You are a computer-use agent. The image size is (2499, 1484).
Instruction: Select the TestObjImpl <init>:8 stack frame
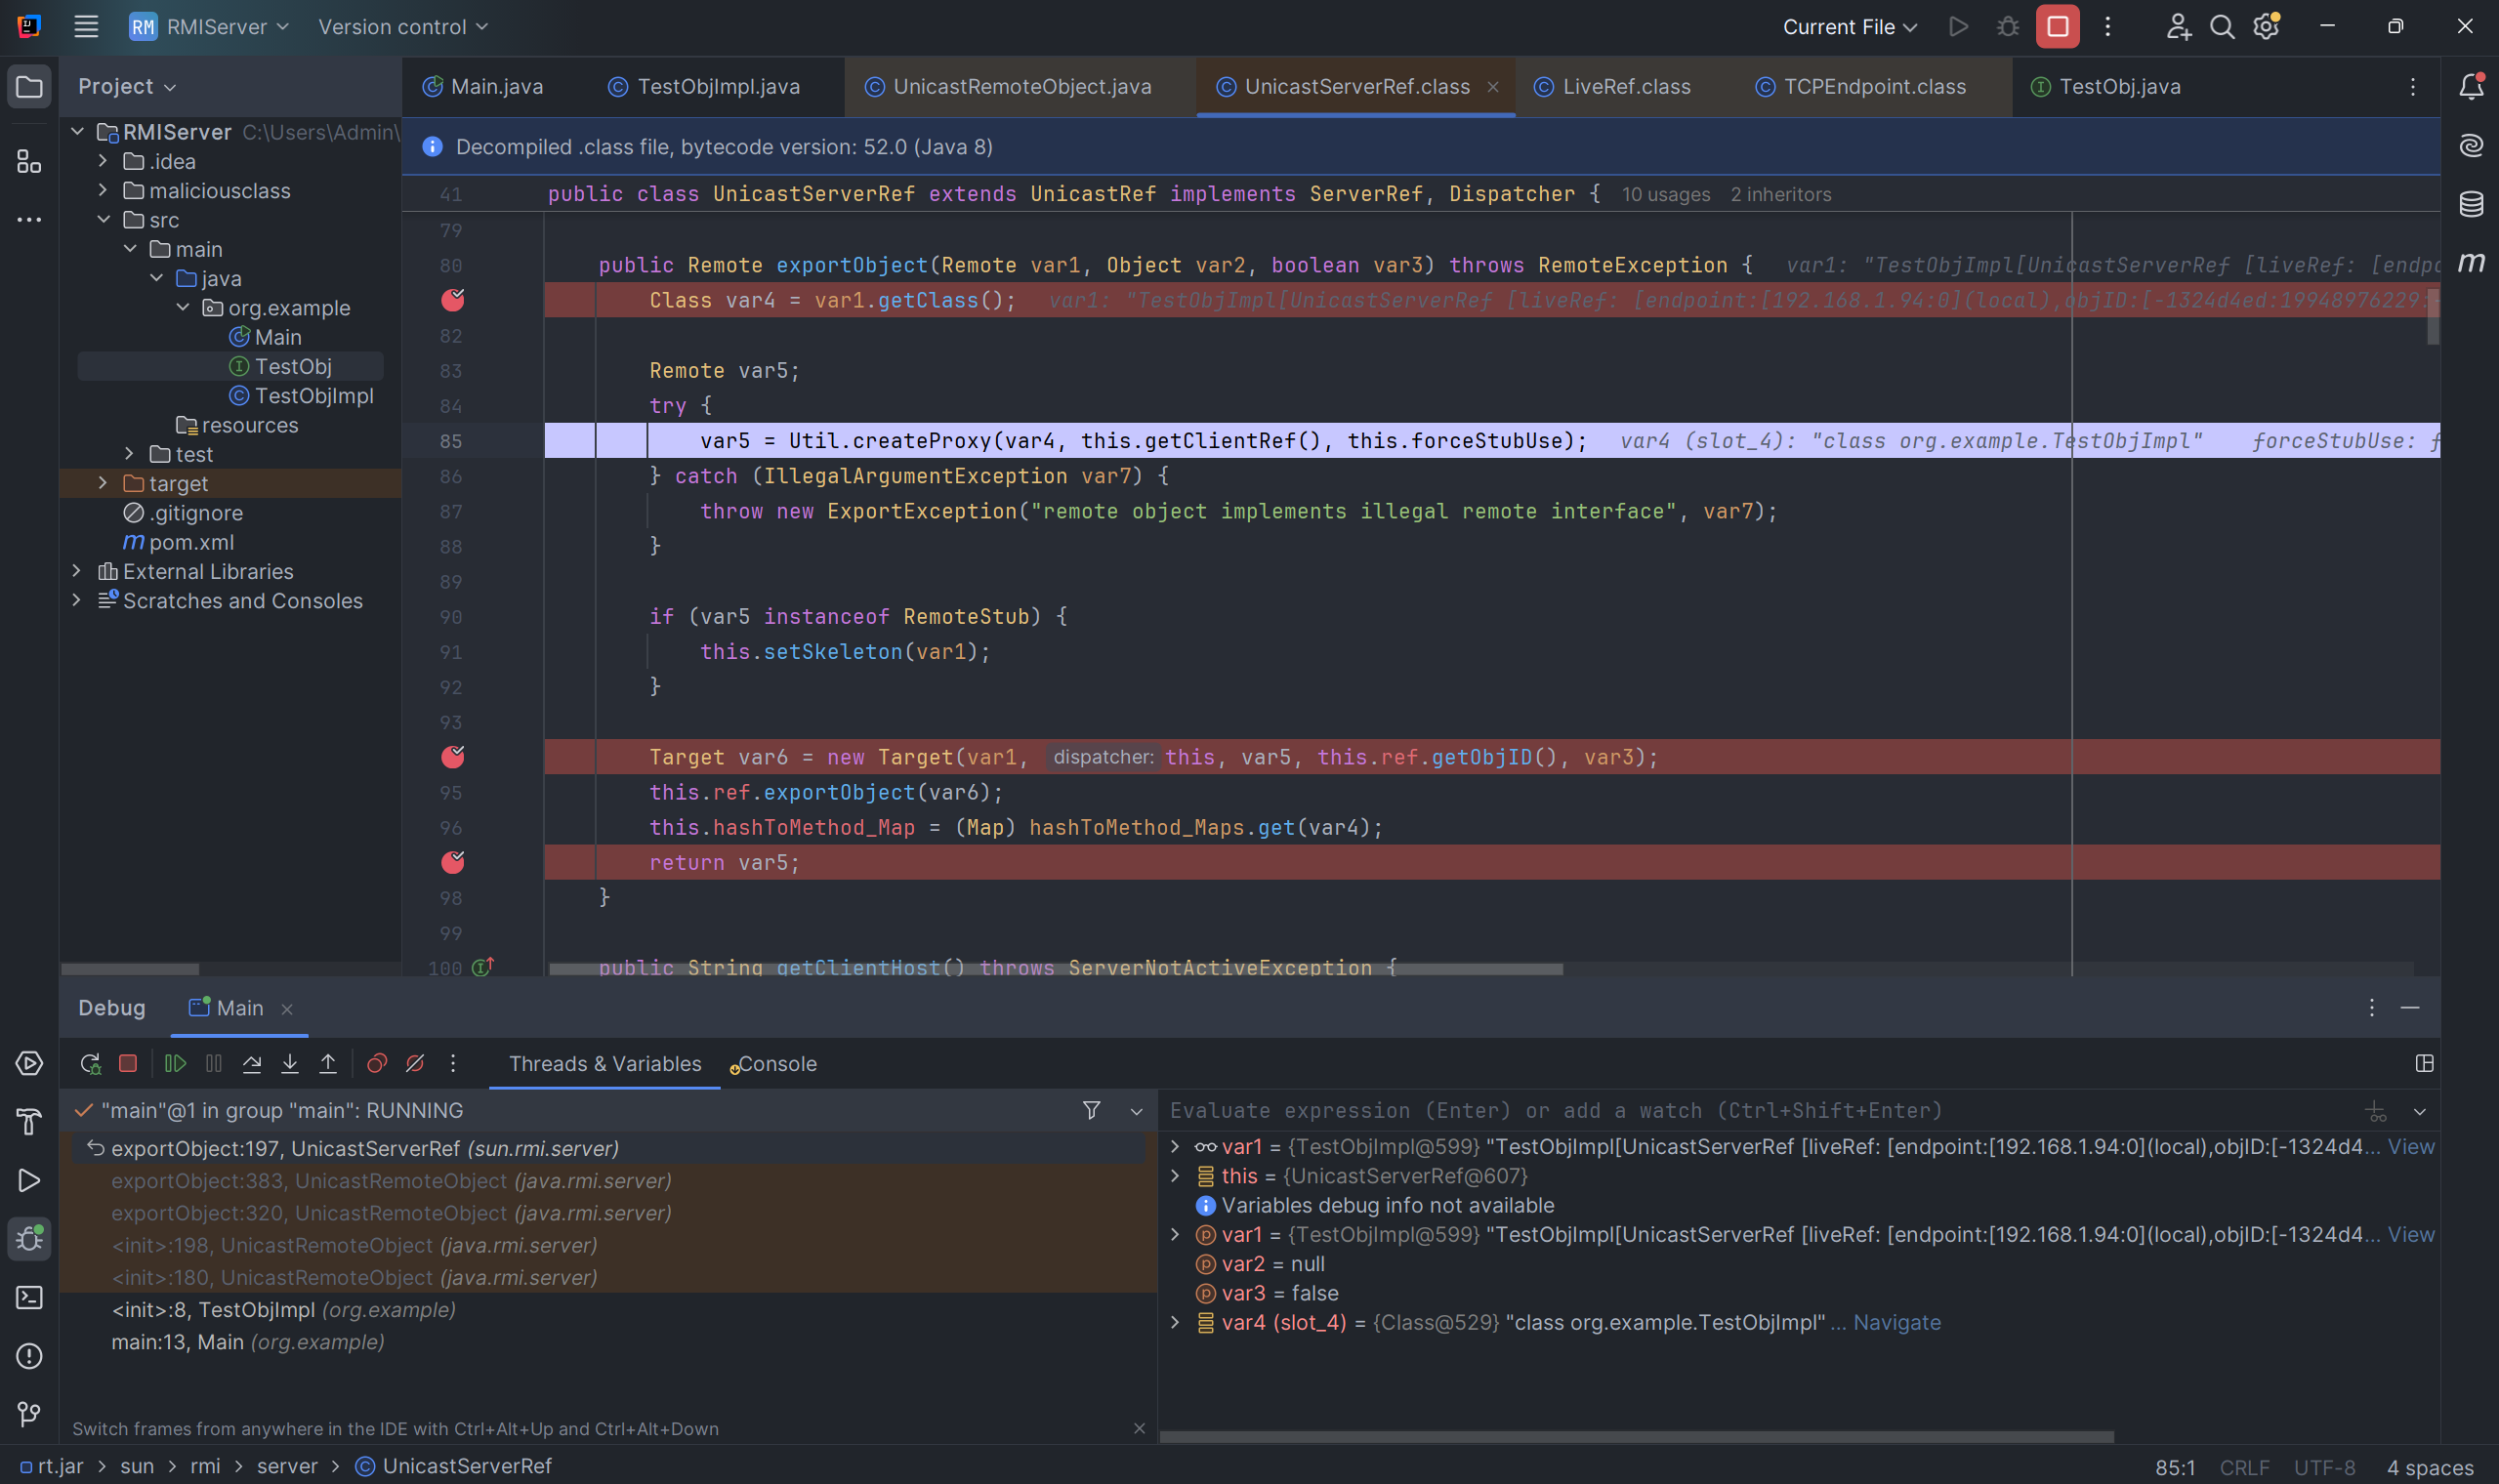coord(608,1310)
